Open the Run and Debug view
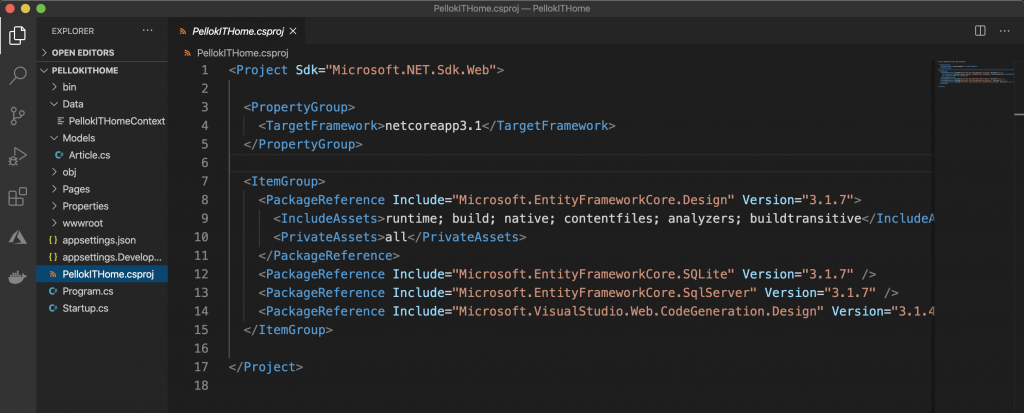Viewport: 1024px width, 413px height. tap(17, 156)
